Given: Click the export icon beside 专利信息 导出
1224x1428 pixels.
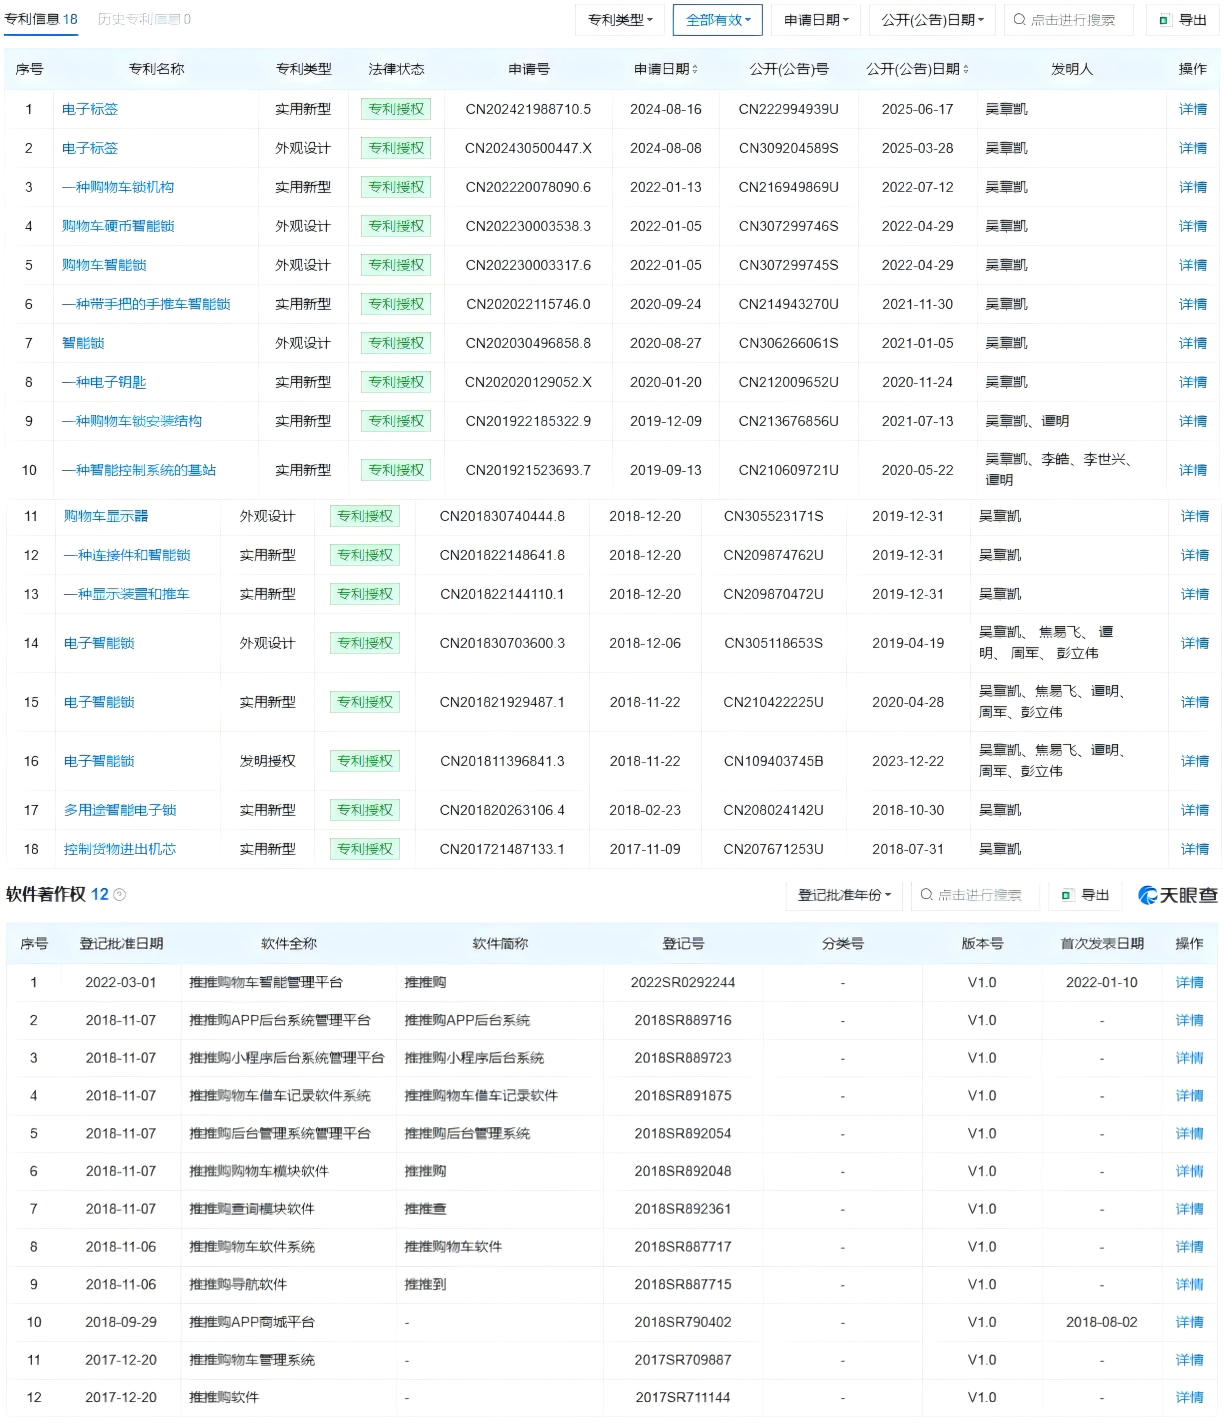Looking at the screenshot, I should 1162,20.
